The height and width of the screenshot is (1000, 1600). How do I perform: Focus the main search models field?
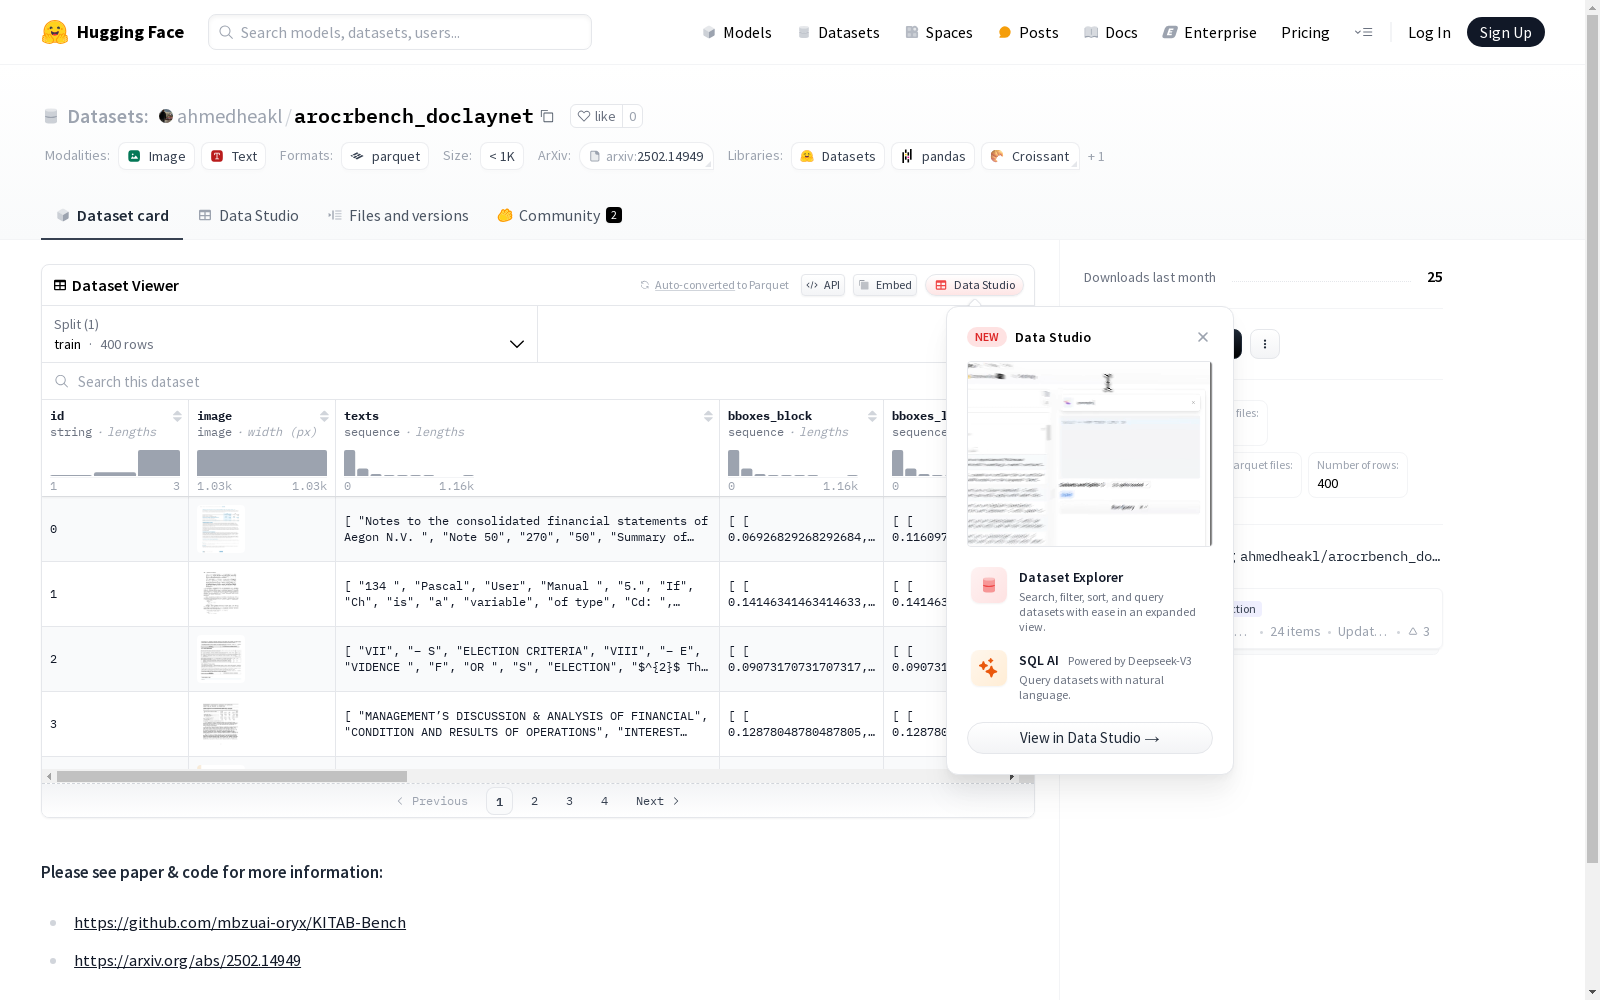tap(400, 32)
